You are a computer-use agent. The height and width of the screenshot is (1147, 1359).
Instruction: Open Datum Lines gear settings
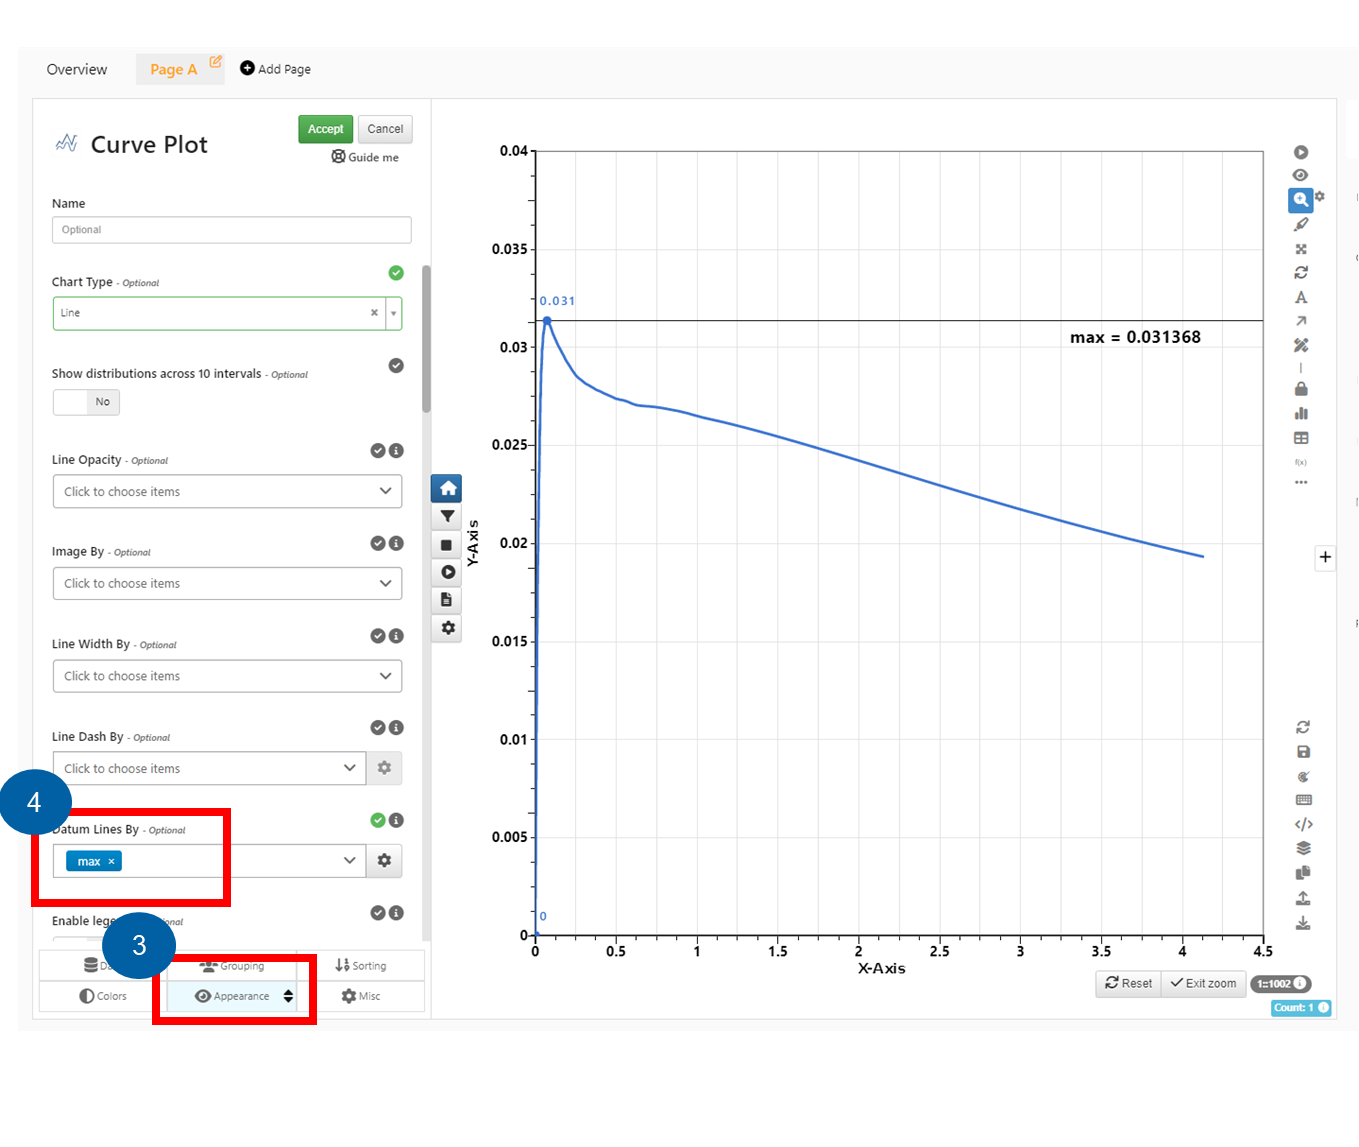tap(384, 860)
